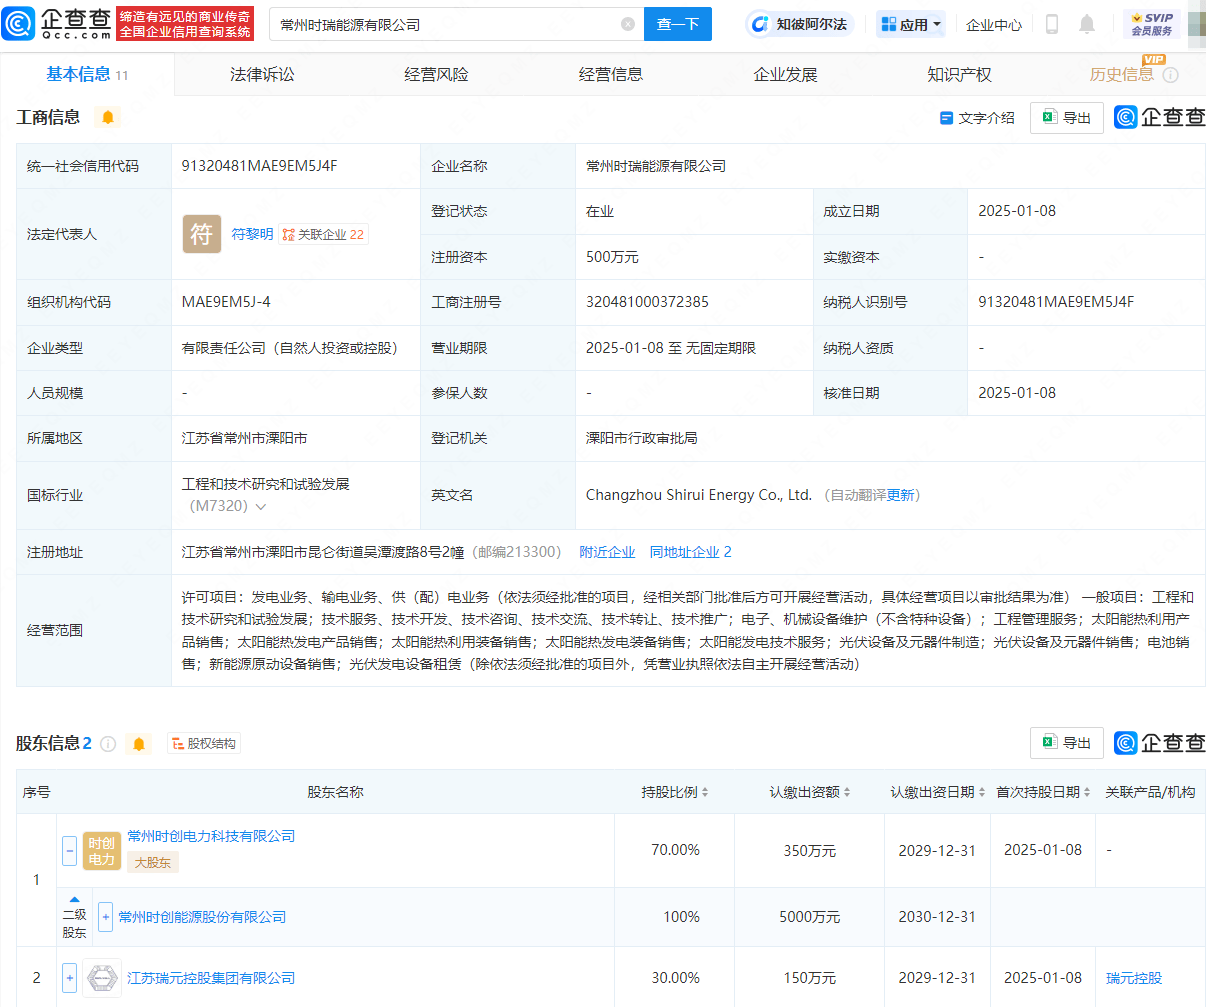Switch to the 经营风险 tab
The width and height of the screenshot is (1206, 1007).
point(436,74)
